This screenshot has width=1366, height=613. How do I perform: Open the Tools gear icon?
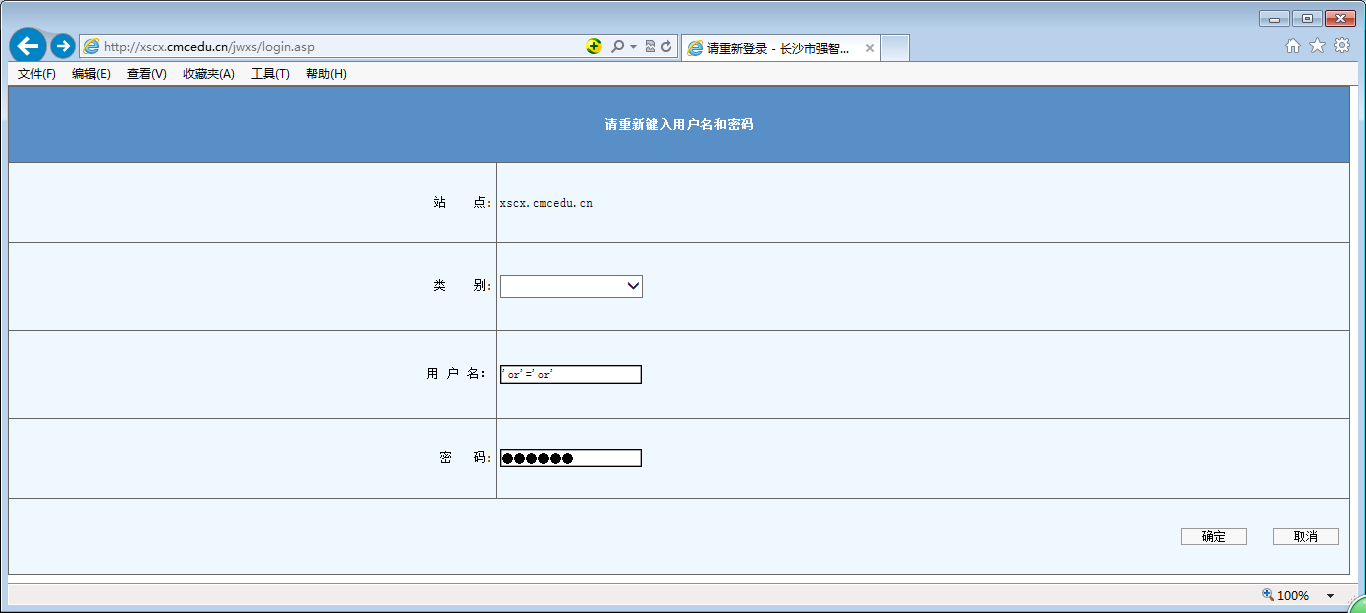1342,45
